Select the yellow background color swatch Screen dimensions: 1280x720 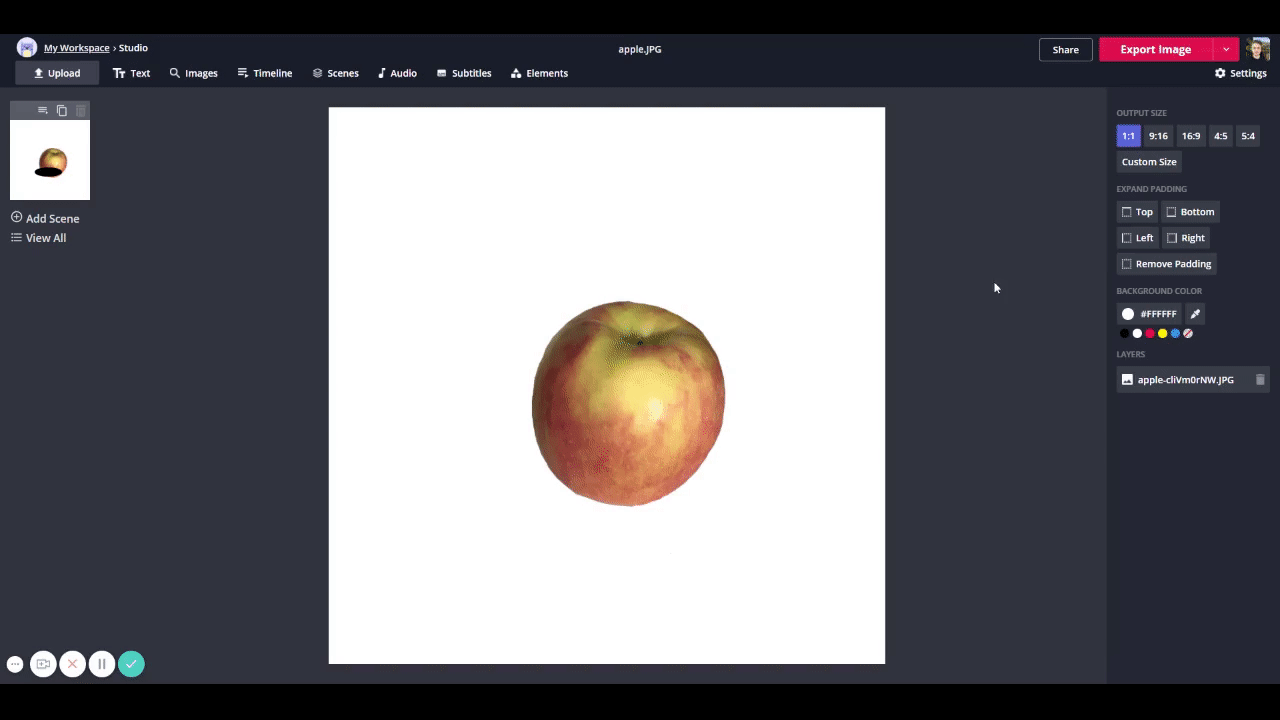point(1162,333)
